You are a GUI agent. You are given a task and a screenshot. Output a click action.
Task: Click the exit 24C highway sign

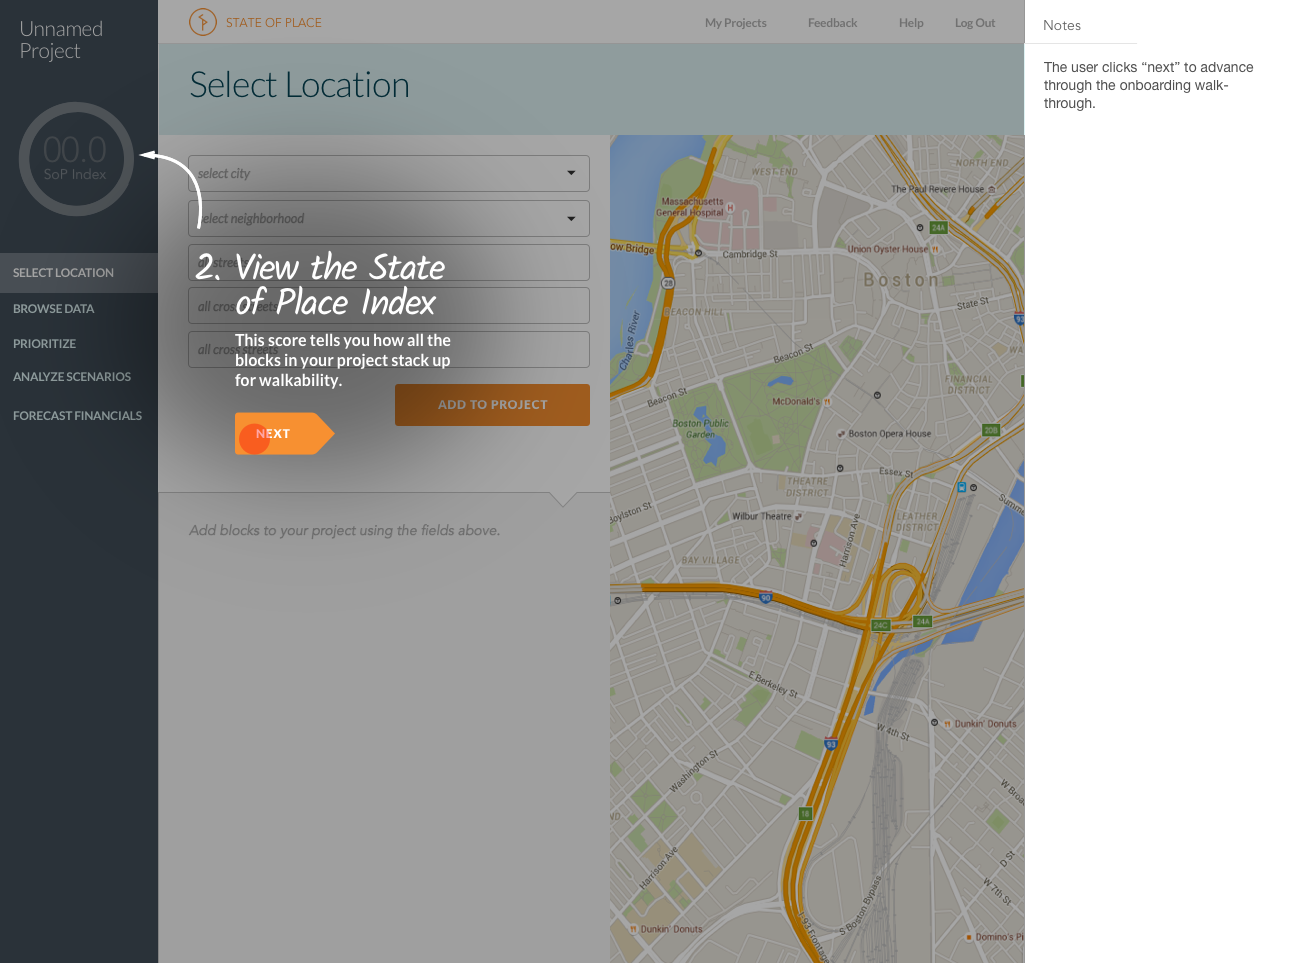coord(880,625)
